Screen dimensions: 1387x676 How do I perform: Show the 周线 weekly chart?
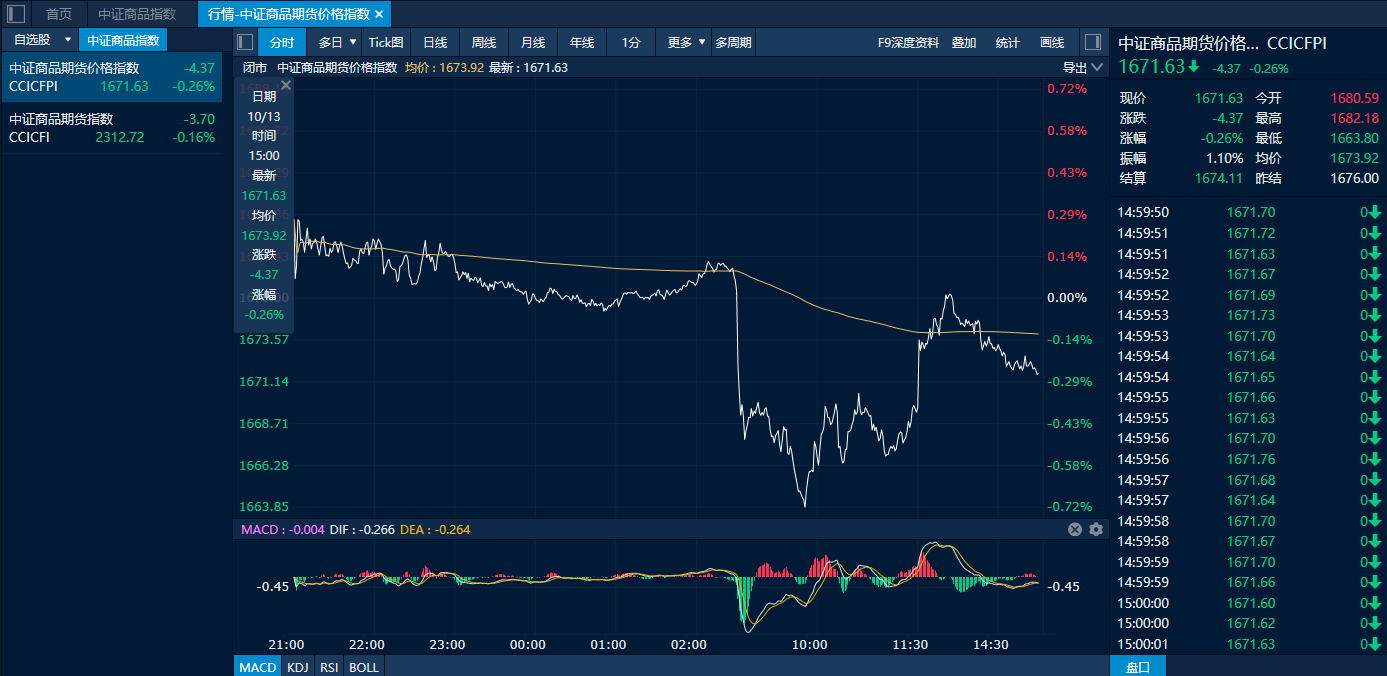[484, 42]
